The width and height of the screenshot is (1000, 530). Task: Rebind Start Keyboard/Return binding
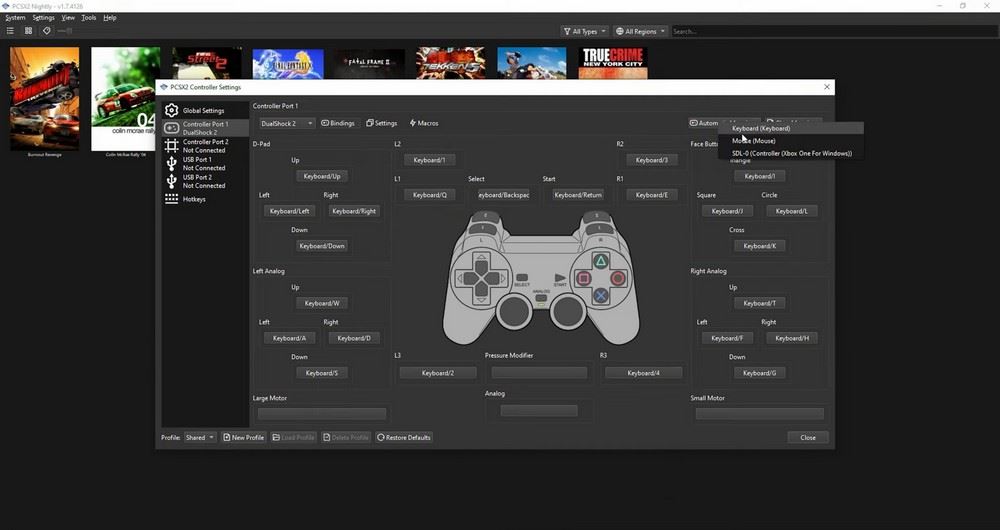[x=578, y=195]
